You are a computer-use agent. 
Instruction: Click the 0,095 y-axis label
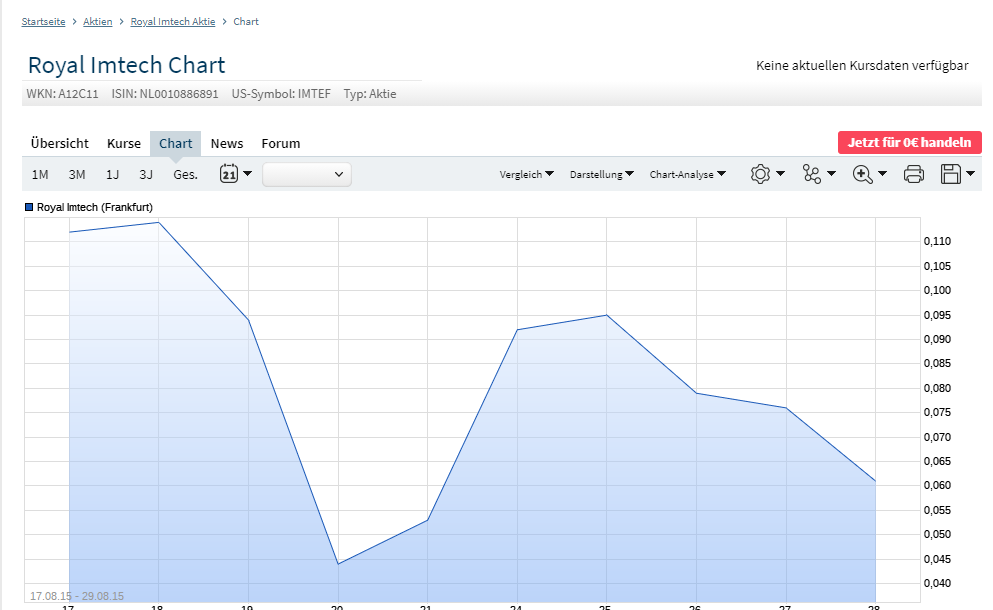pos(937,315)
